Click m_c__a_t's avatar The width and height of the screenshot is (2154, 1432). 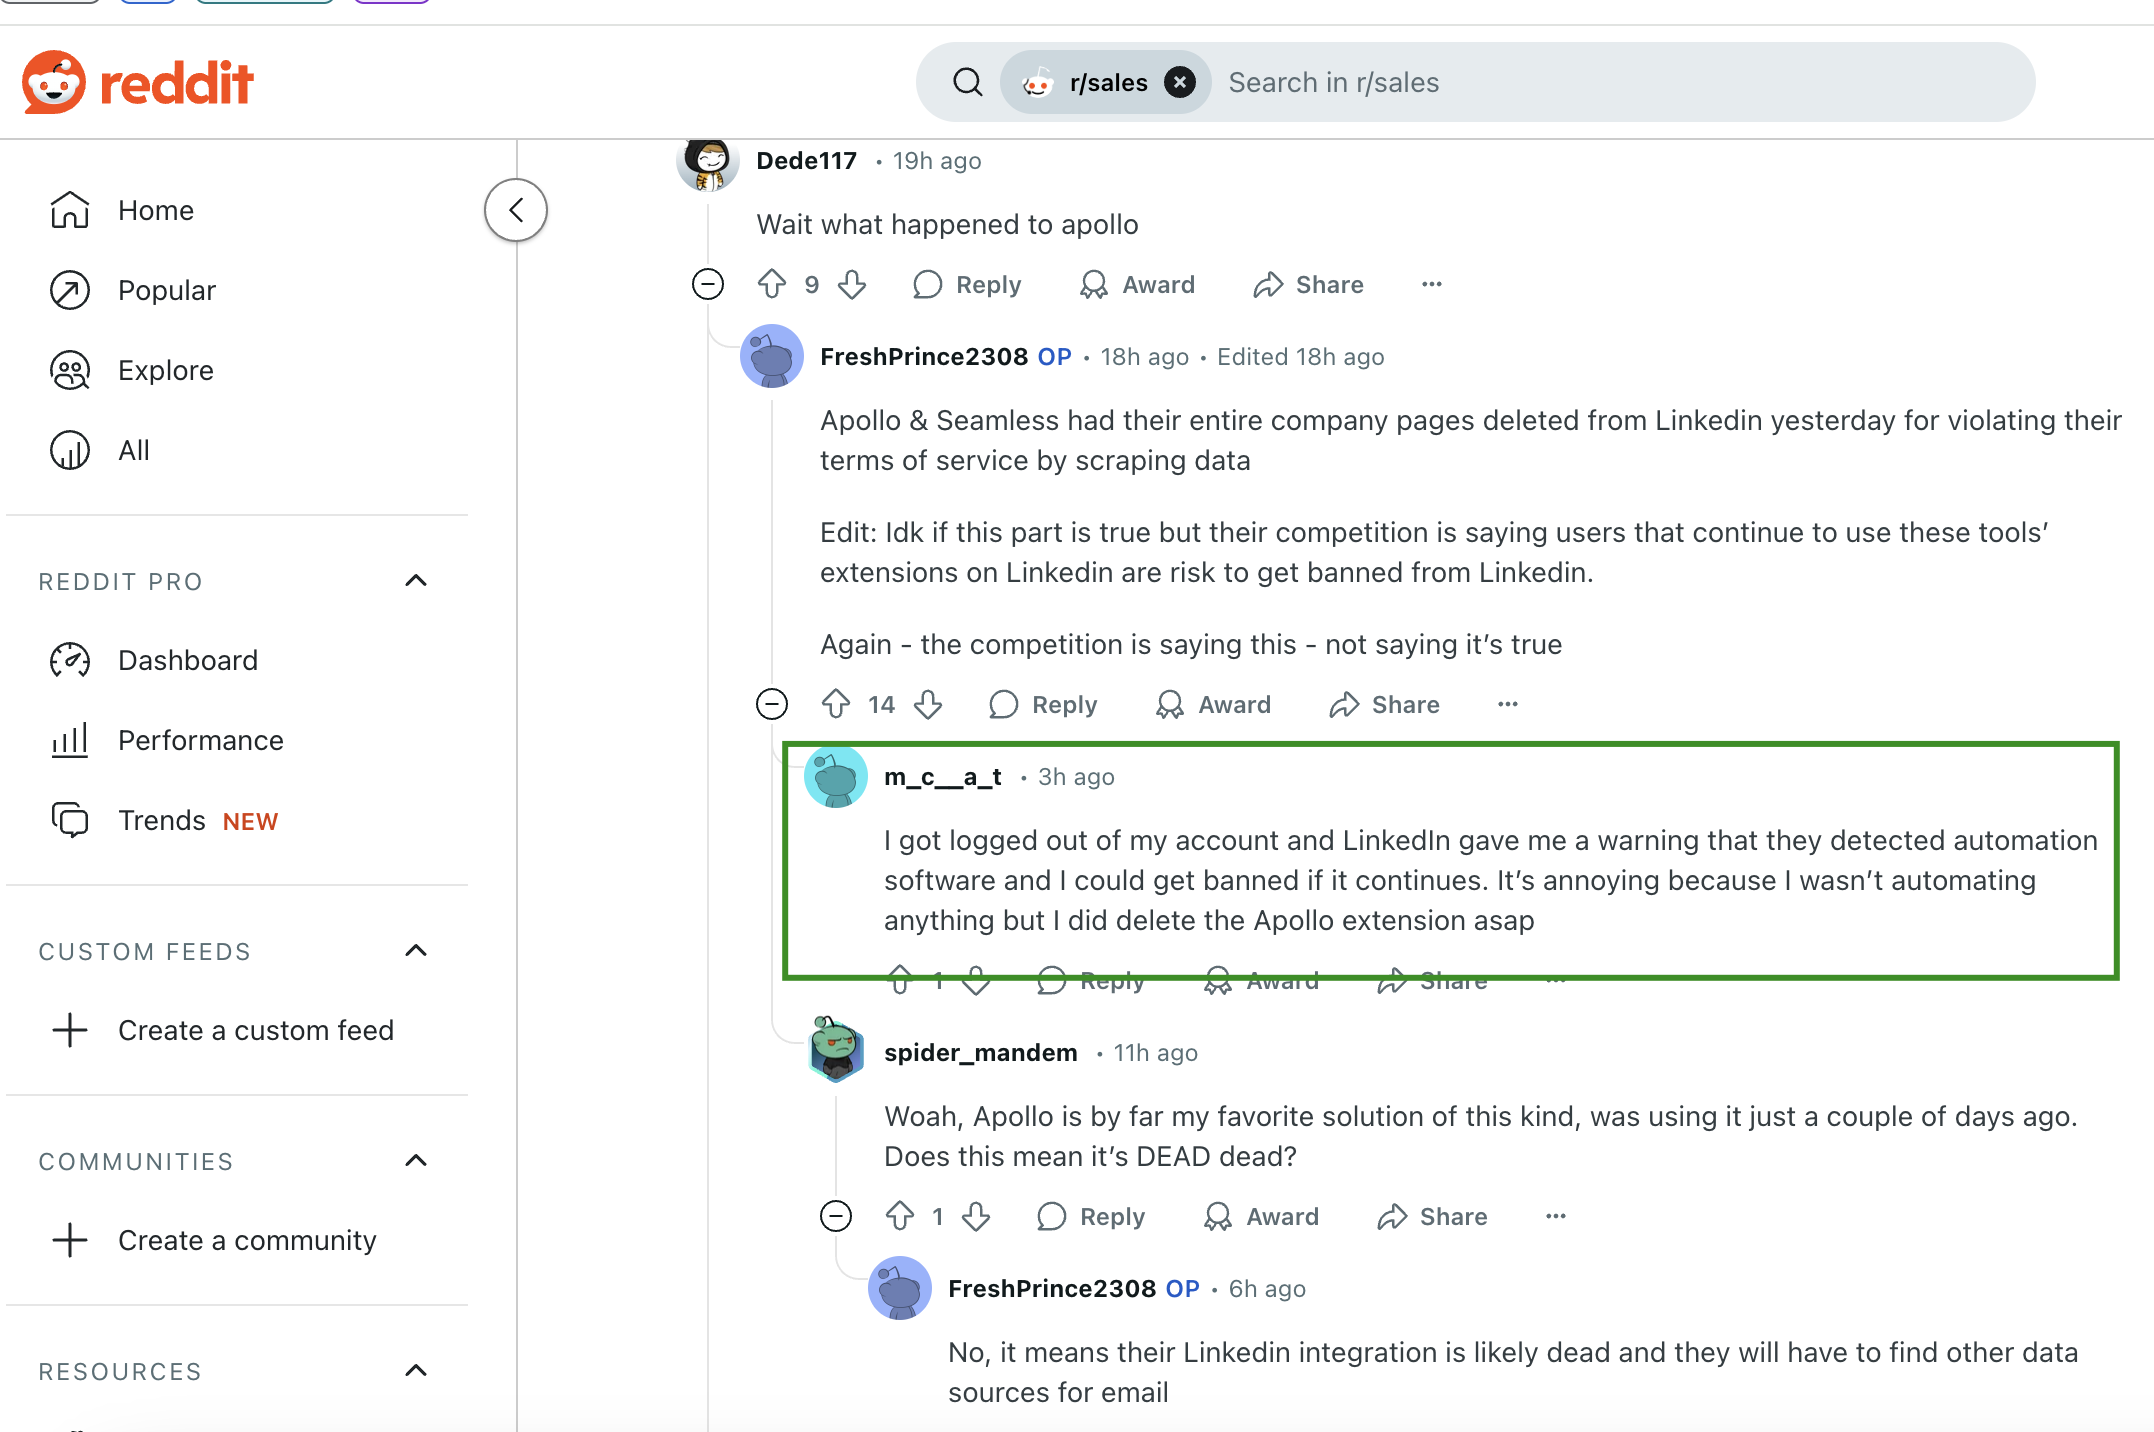pyautogui.click(x=836, y=777)
